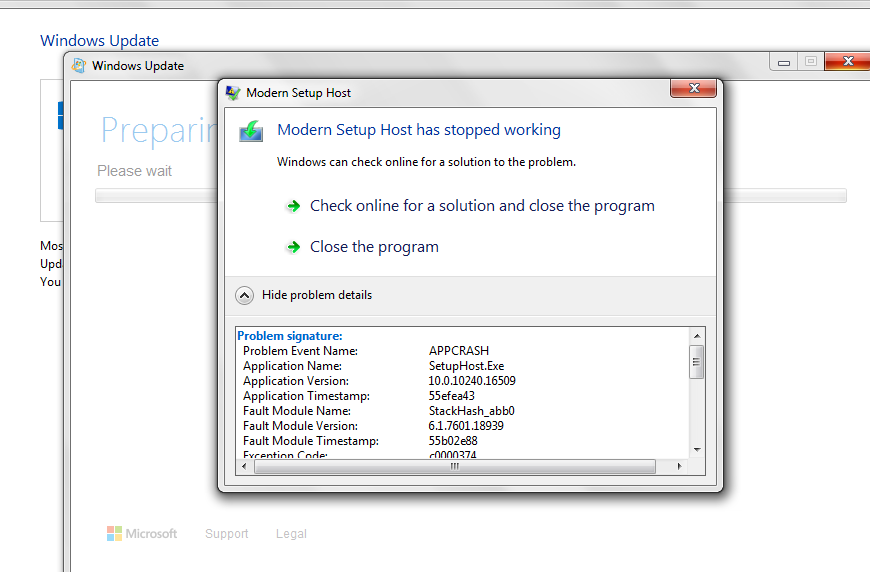Click the scroll left arrow in problem details
The height and width of the screenshot is (572, 870).
[244, 467]
